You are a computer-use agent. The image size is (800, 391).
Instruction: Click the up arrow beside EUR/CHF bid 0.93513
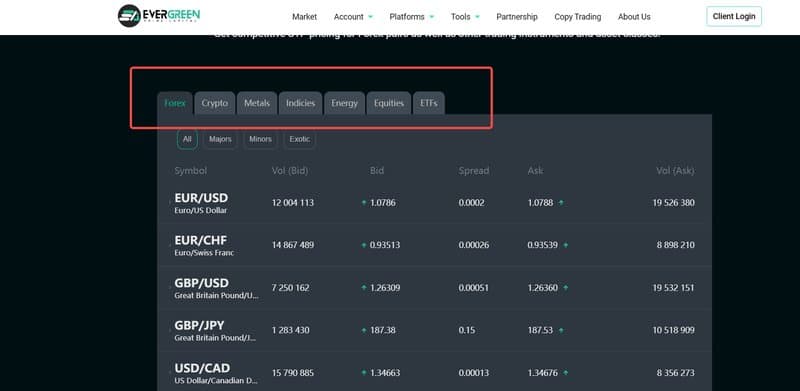(x=364, y=245)
